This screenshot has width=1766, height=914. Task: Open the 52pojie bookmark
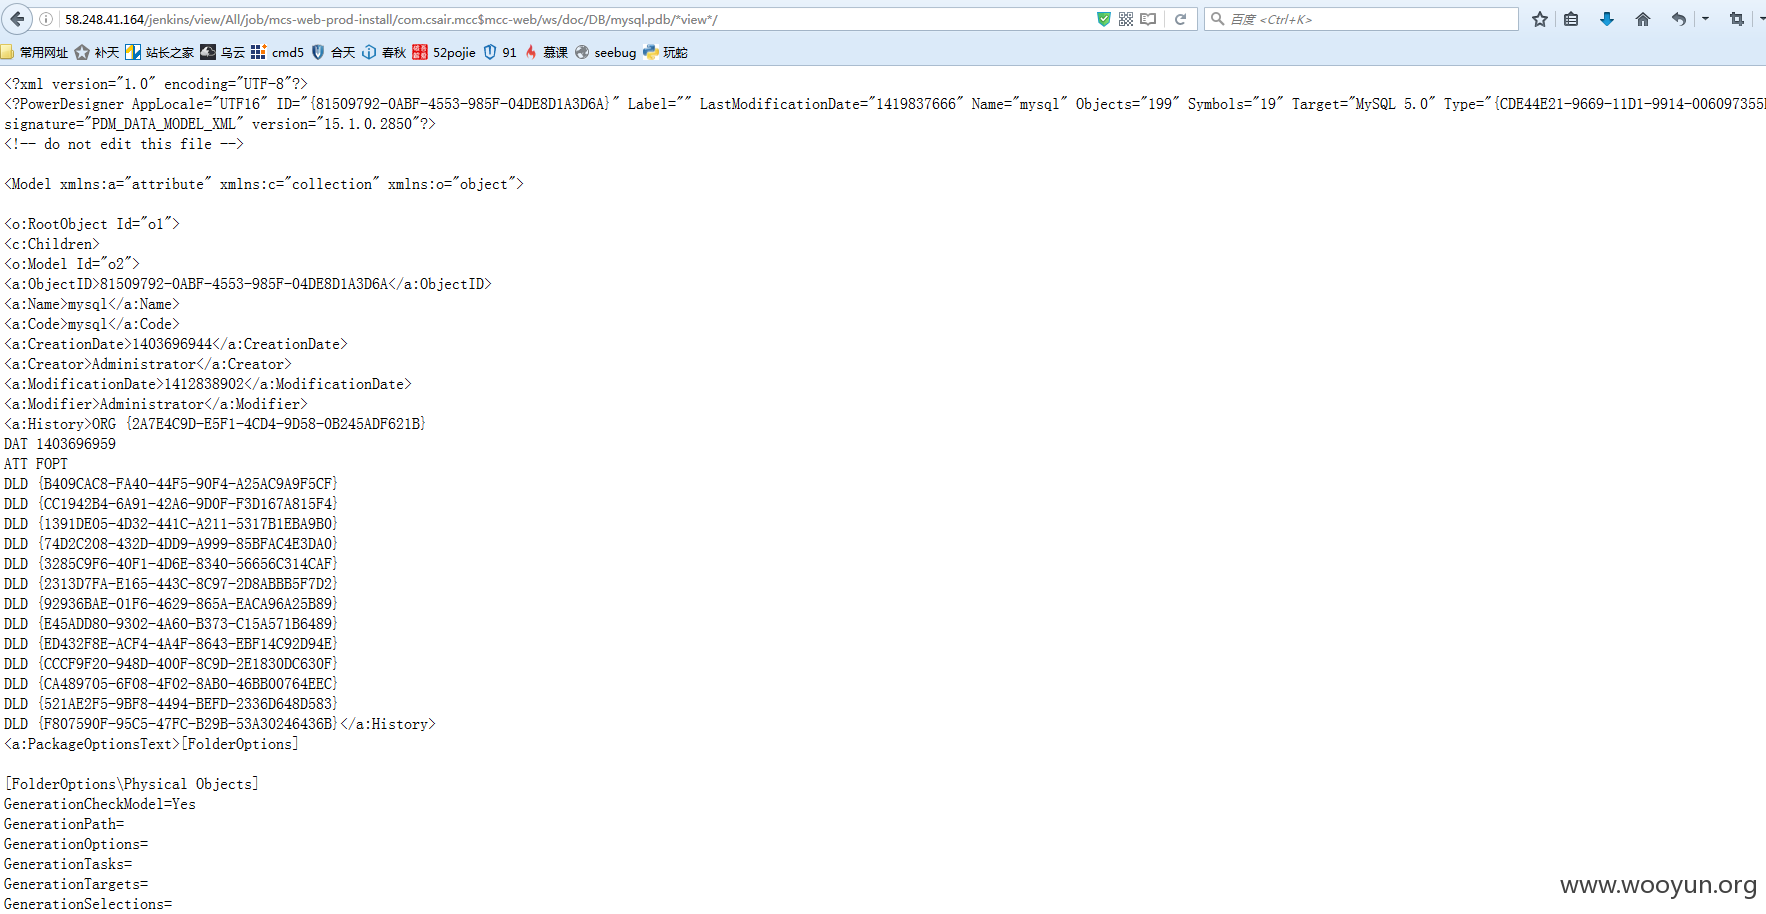(x=444, y=52)
